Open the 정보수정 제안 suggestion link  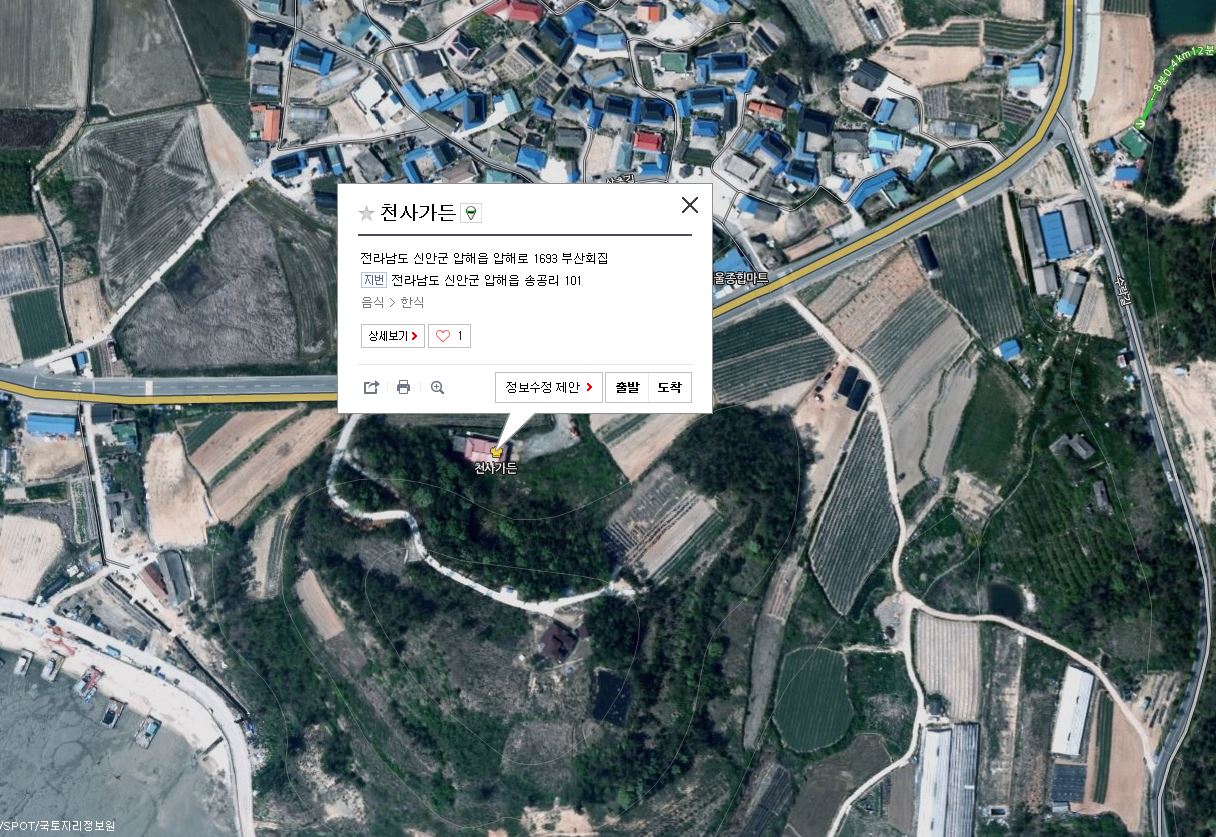point(548,387)
